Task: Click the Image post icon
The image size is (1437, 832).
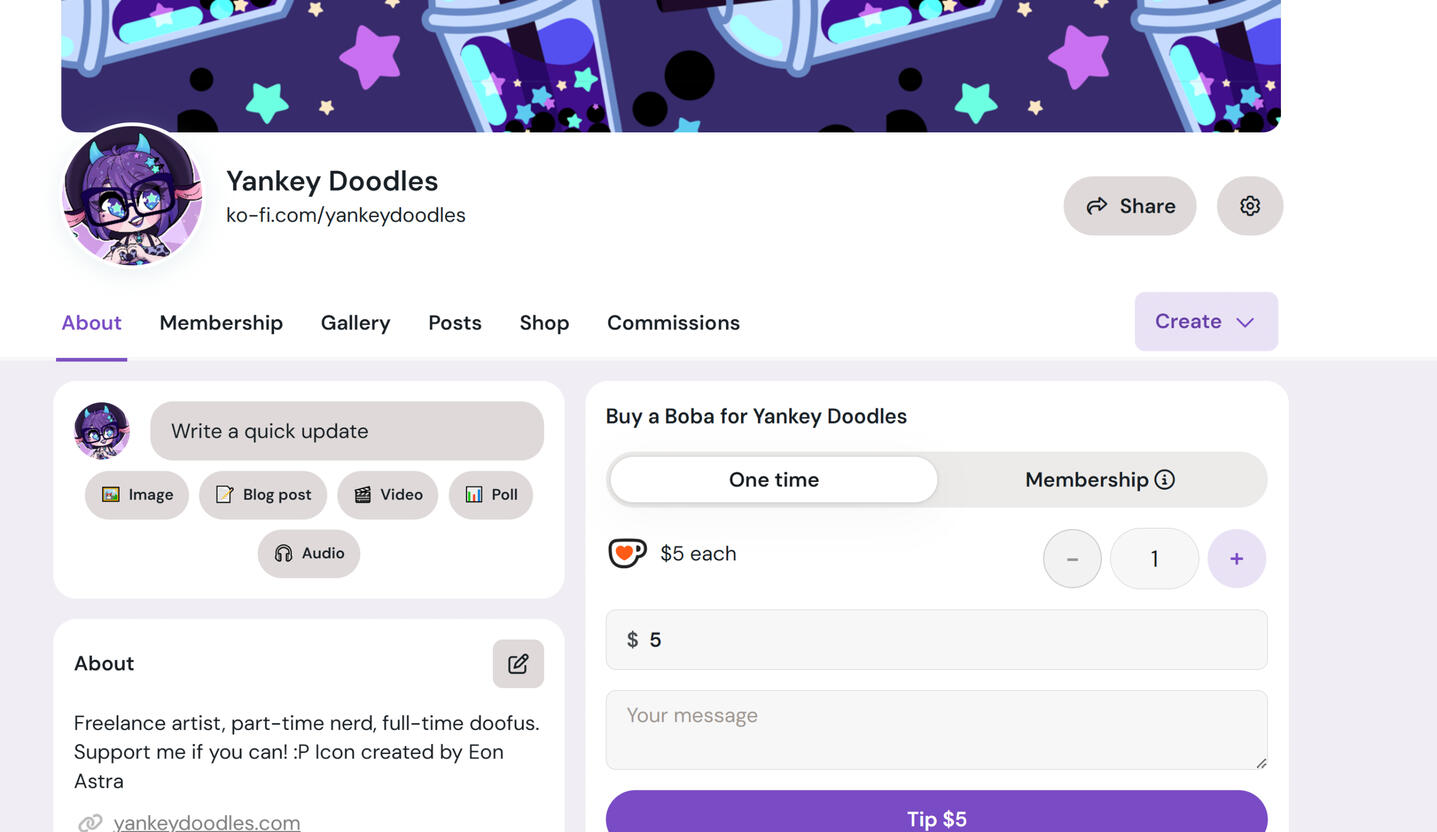Action: pyautogui.click(x=112, y=494)
